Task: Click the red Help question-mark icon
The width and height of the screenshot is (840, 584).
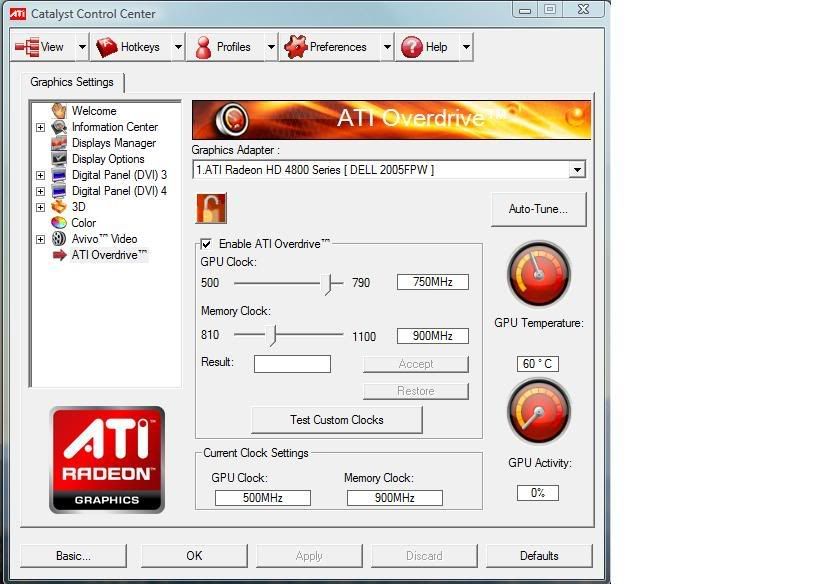Action: 412,47
